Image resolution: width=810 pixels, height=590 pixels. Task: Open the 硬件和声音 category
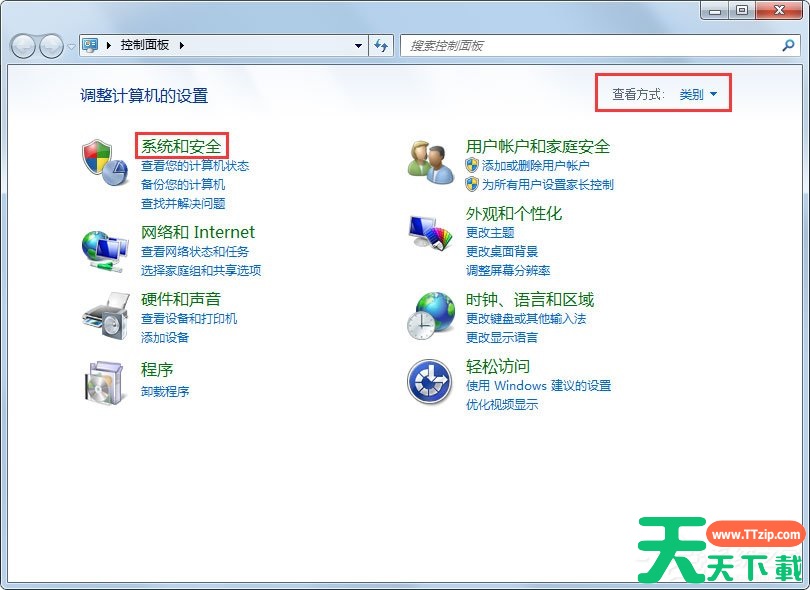pyautogui.click(x=181, y=299)
